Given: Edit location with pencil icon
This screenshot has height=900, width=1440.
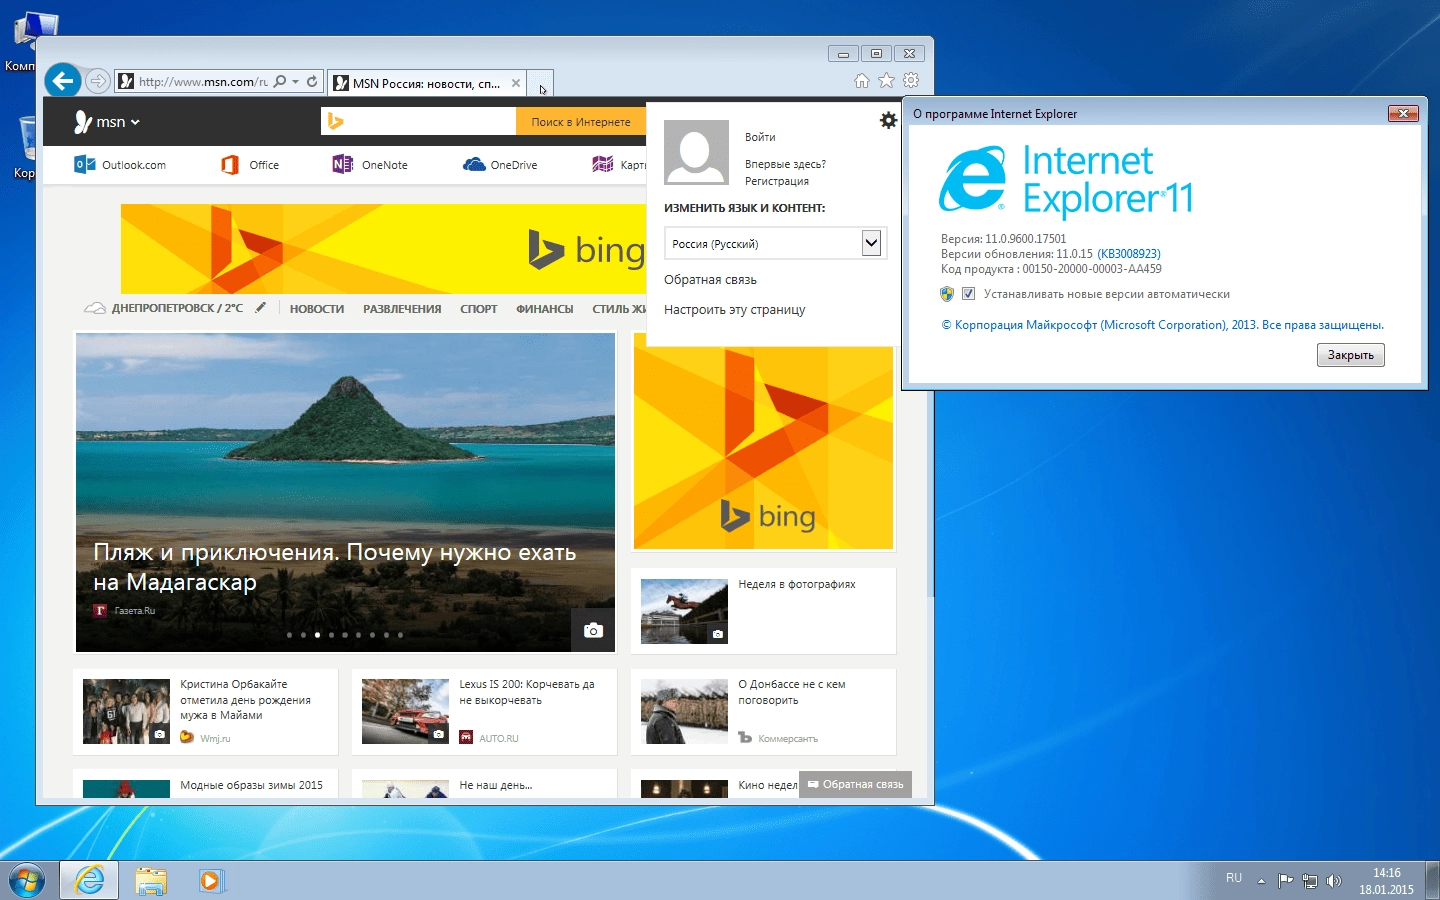Looking at the screenshot, I should coord(261,308).
